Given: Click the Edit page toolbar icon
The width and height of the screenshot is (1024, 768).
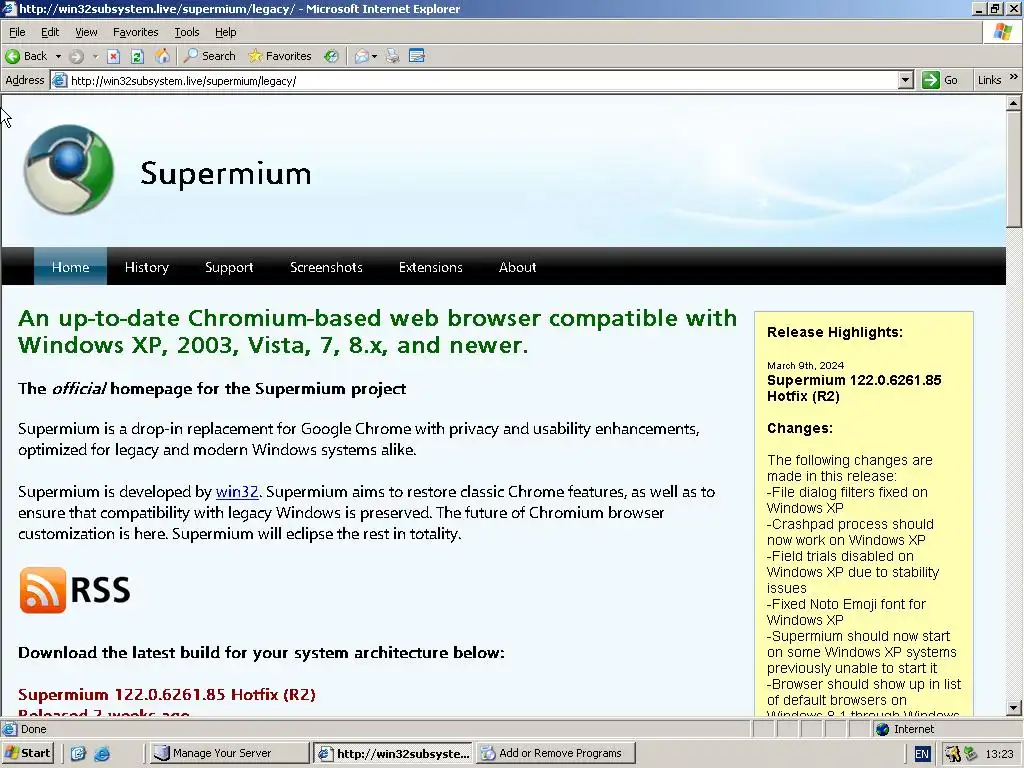Looking at the screenshot, I should [x=417, y=56].
